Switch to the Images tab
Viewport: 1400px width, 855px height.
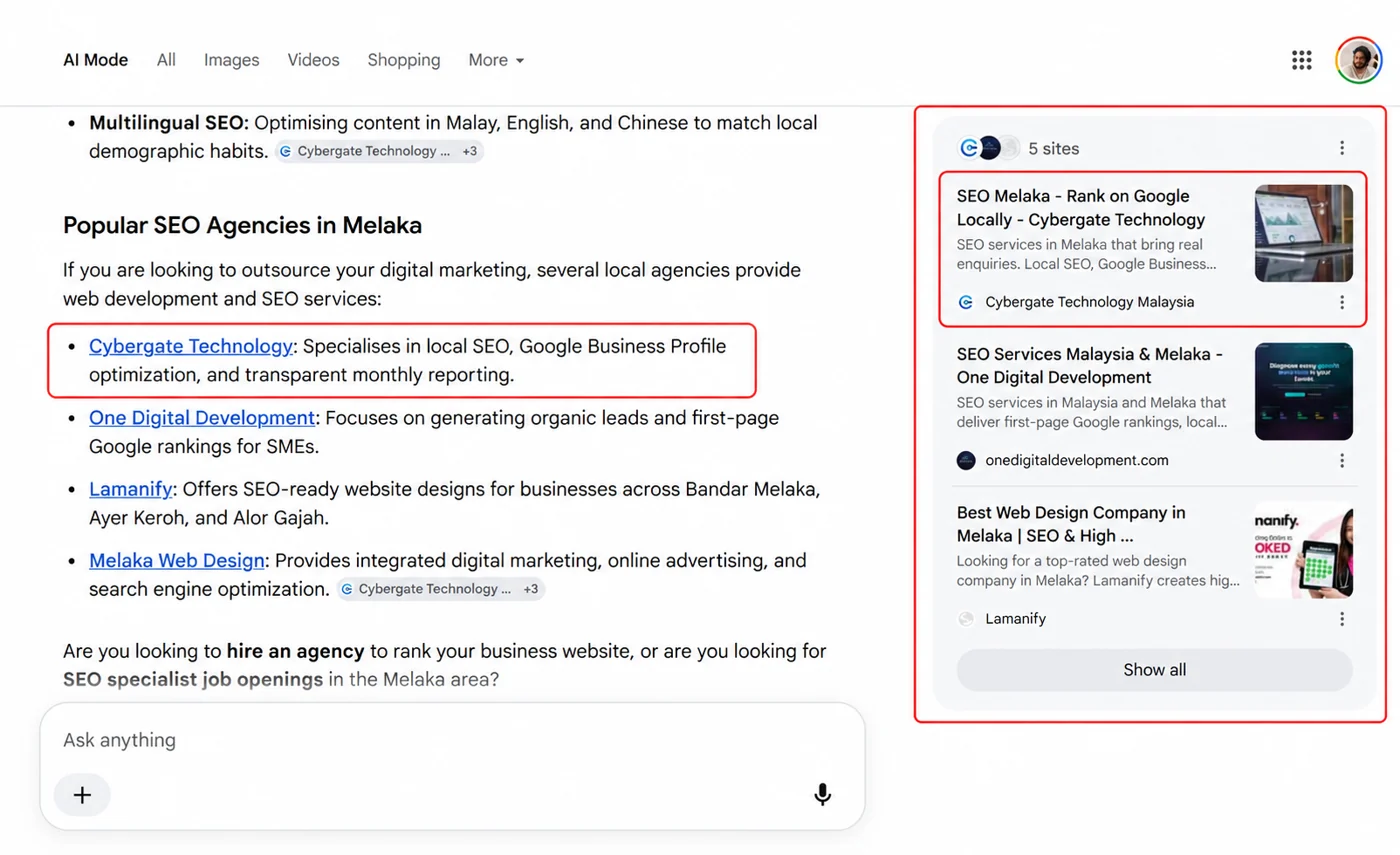tap(232, 60)
